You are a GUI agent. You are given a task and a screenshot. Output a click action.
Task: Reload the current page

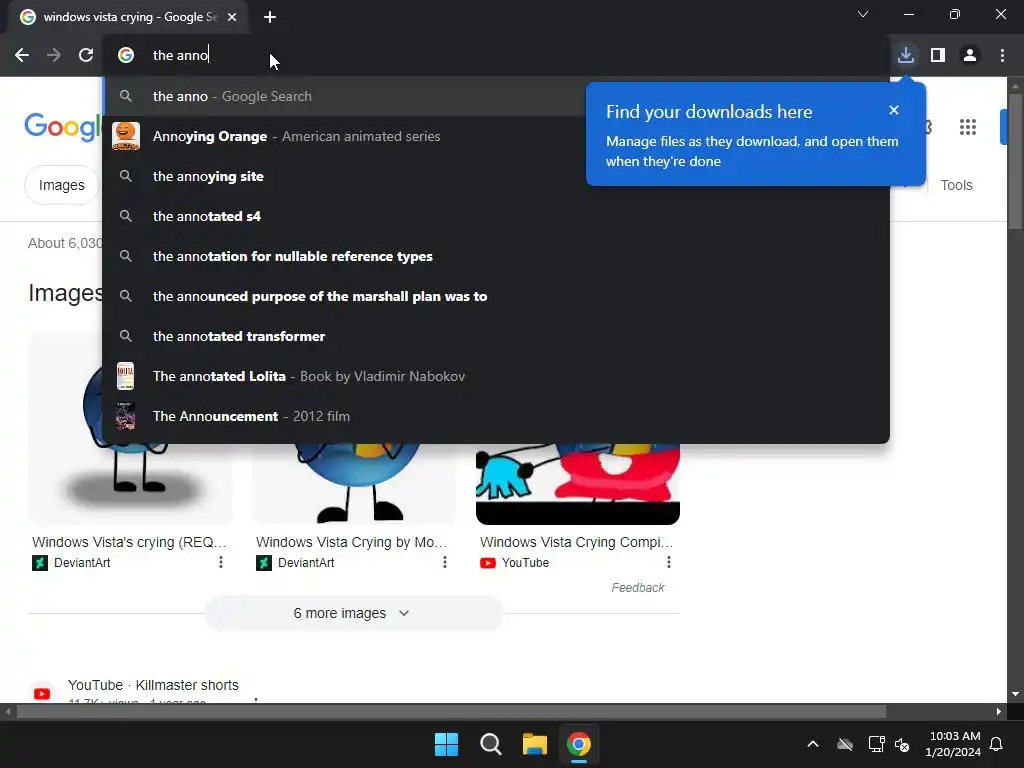pos(86,56)
